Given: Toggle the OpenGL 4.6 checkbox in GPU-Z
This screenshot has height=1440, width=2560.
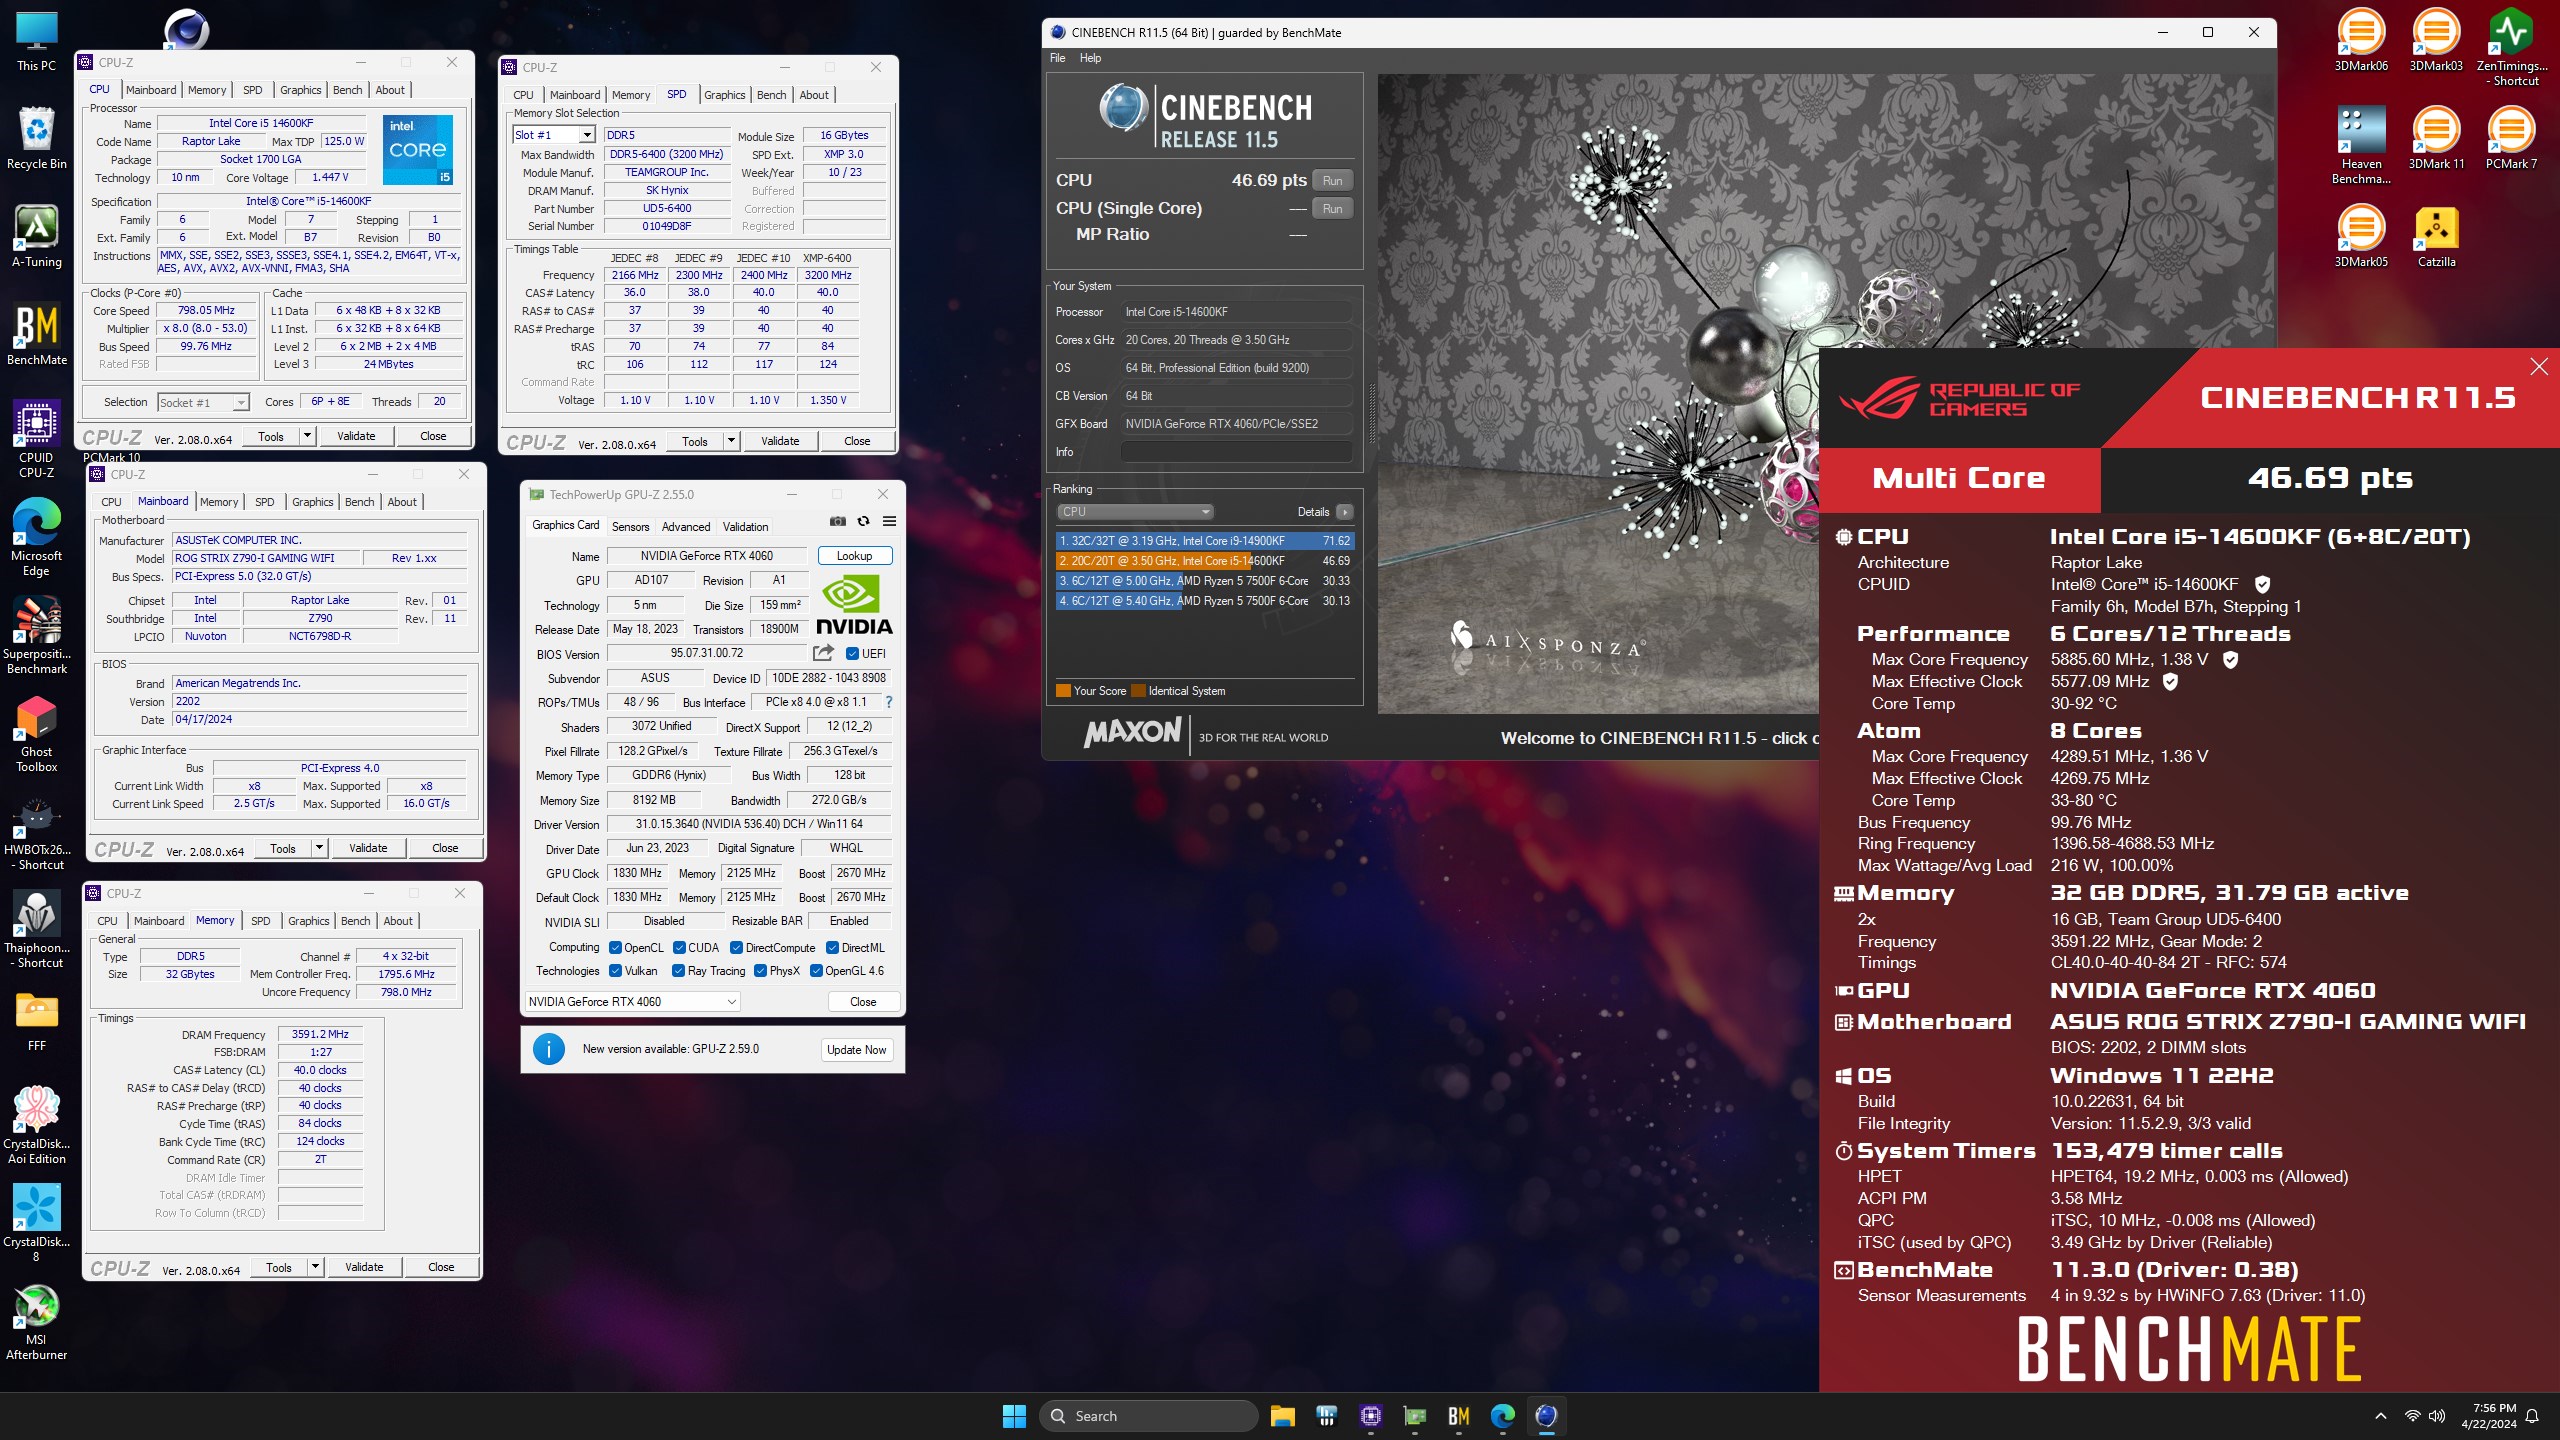Looking at the screenshot, I should [x=816, y=971].
